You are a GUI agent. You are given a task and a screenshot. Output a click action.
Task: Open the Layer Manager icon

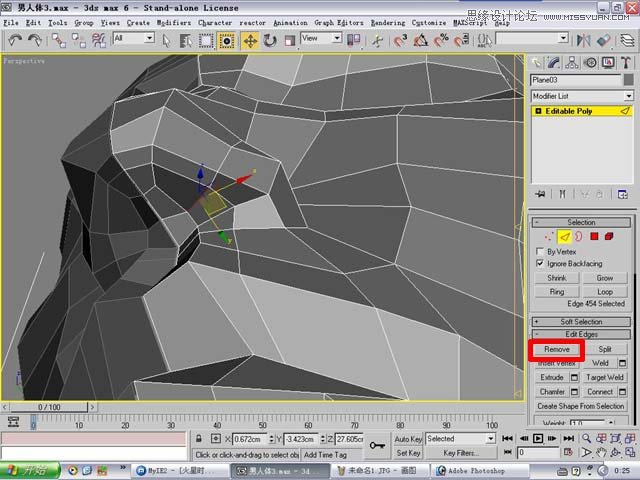pos(628,40)
